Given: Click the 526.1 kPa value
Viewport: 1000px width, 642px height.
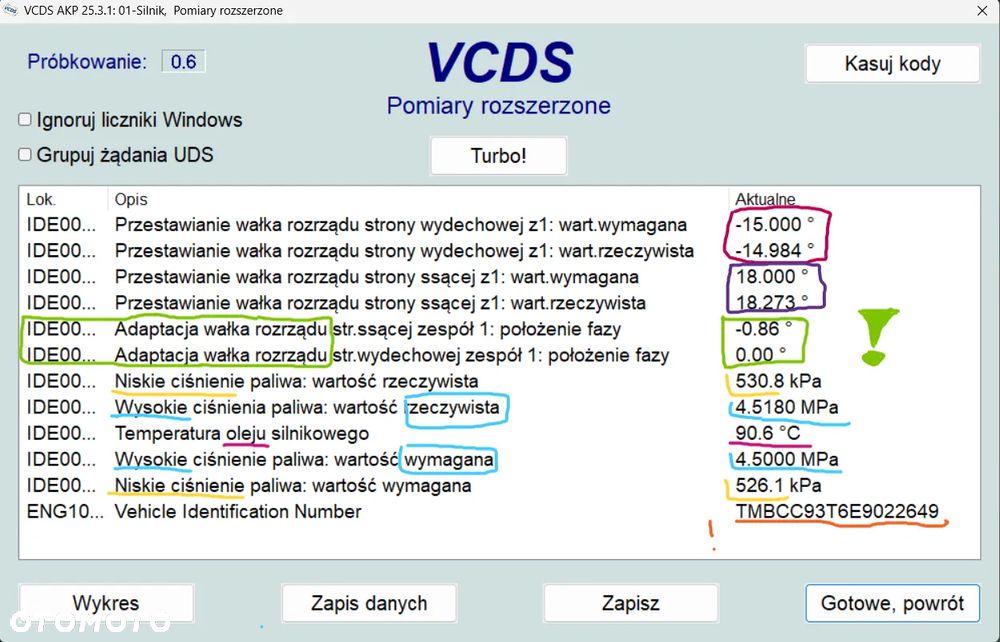Looking at the screenshot, I should pos(778,486).
